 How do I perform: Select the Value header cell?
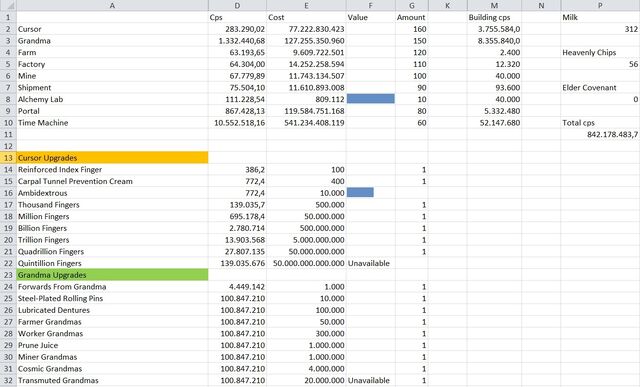point(371,17)
